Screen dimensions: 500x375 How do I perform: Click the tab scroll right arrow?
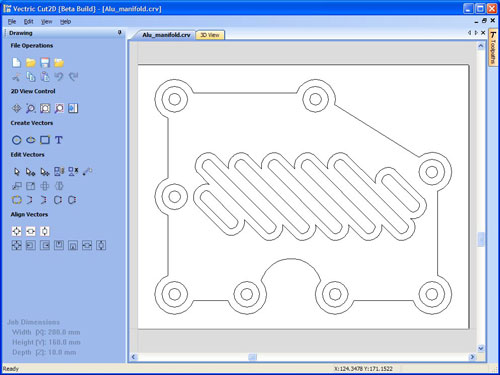tap(476, 33)
